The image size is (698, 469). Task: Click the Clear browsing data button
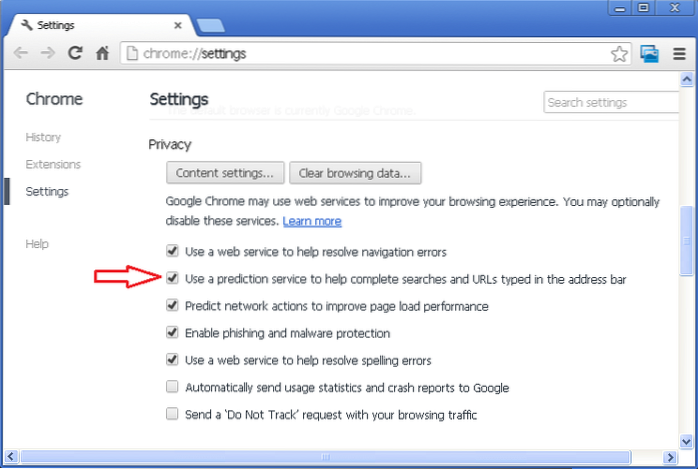point(355,172)
